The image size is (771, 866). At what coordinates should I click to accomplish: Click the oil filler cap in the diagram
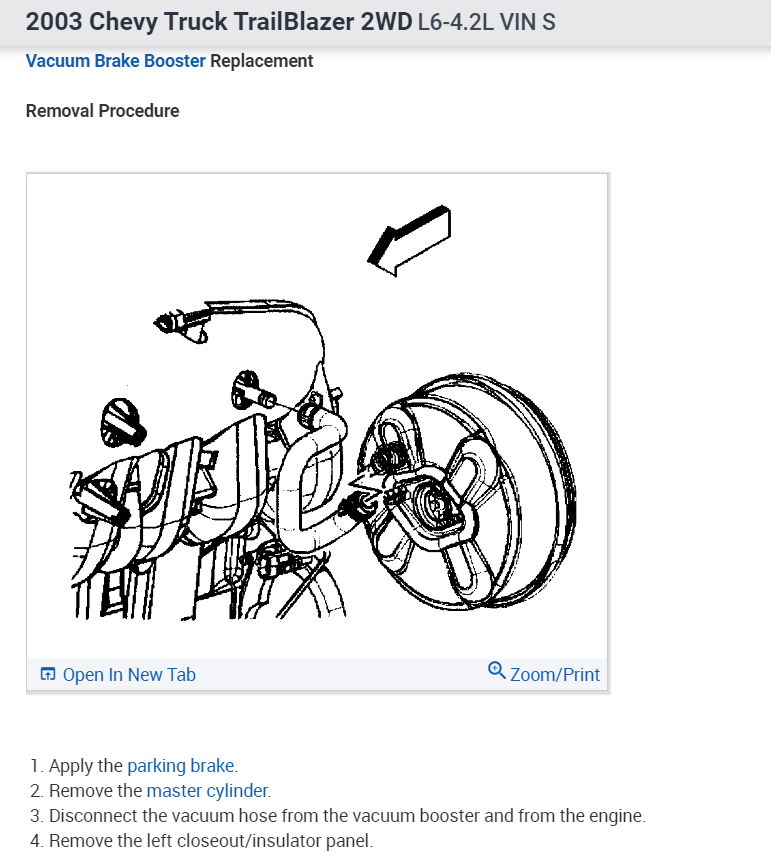click(x=123, y=422)
